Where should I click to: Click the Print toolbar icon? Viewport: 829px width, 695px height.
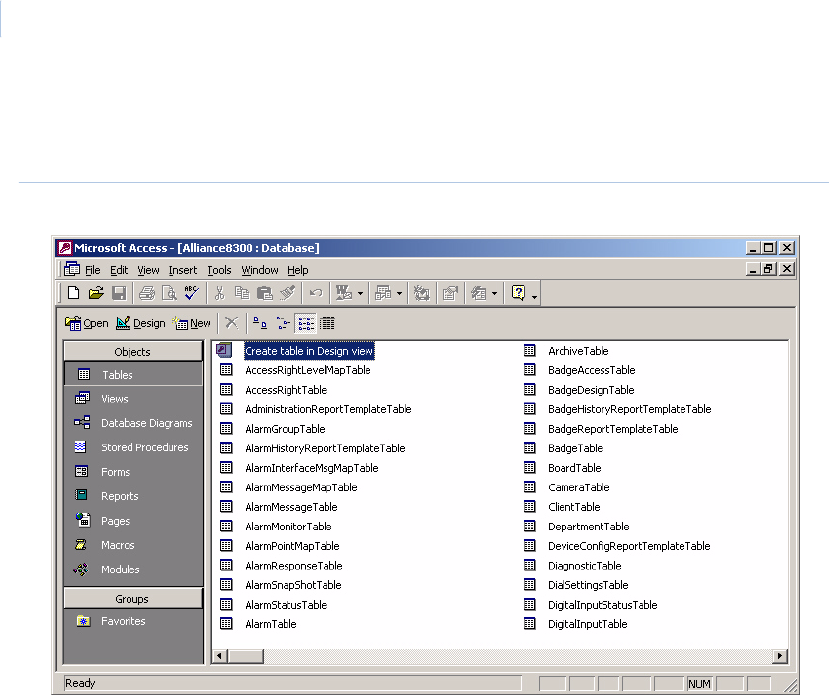tap(147, 293)
